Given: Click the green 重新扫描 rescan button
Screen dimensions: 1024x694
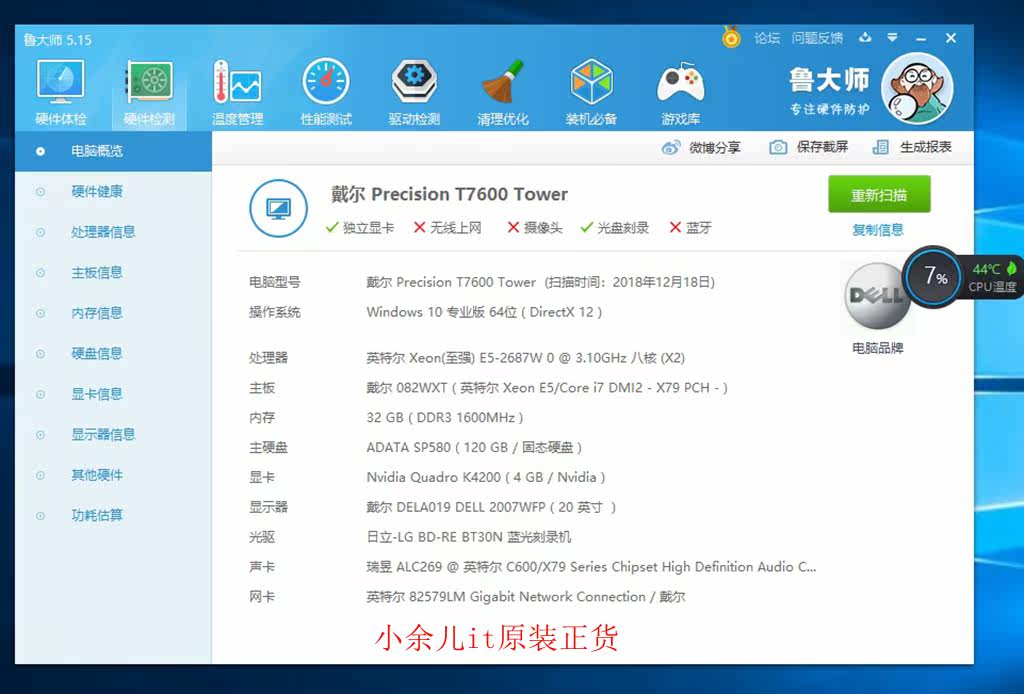Looking at the screenshot, I should (x=879, y=195).
